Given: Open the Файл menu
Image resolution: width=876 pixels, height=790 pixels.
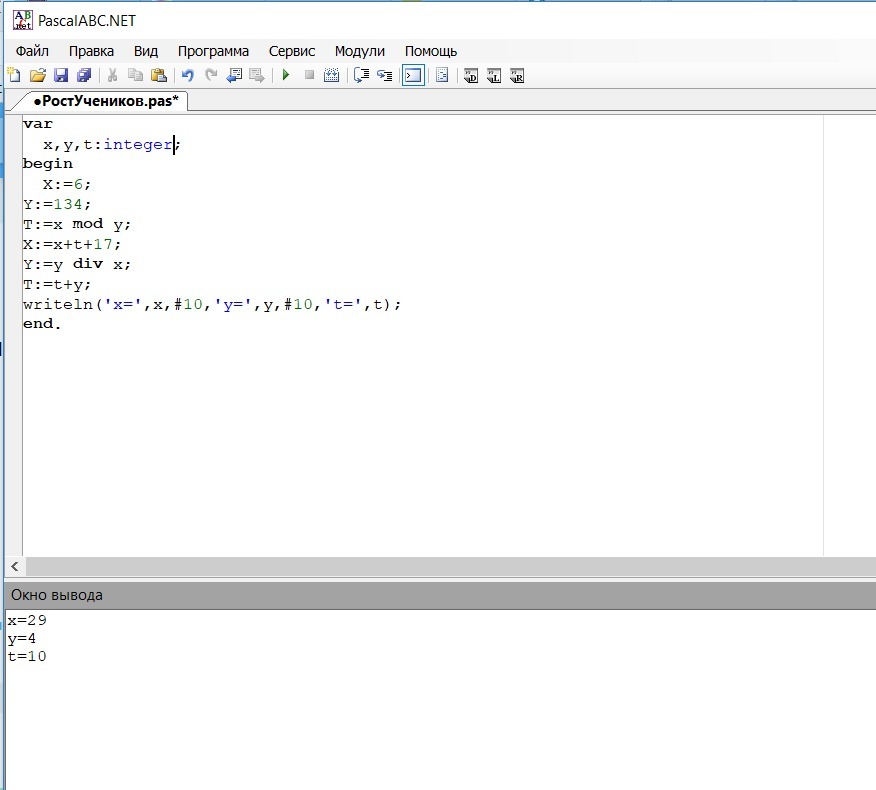Looking at the screenshot, I should coord(32,51).
